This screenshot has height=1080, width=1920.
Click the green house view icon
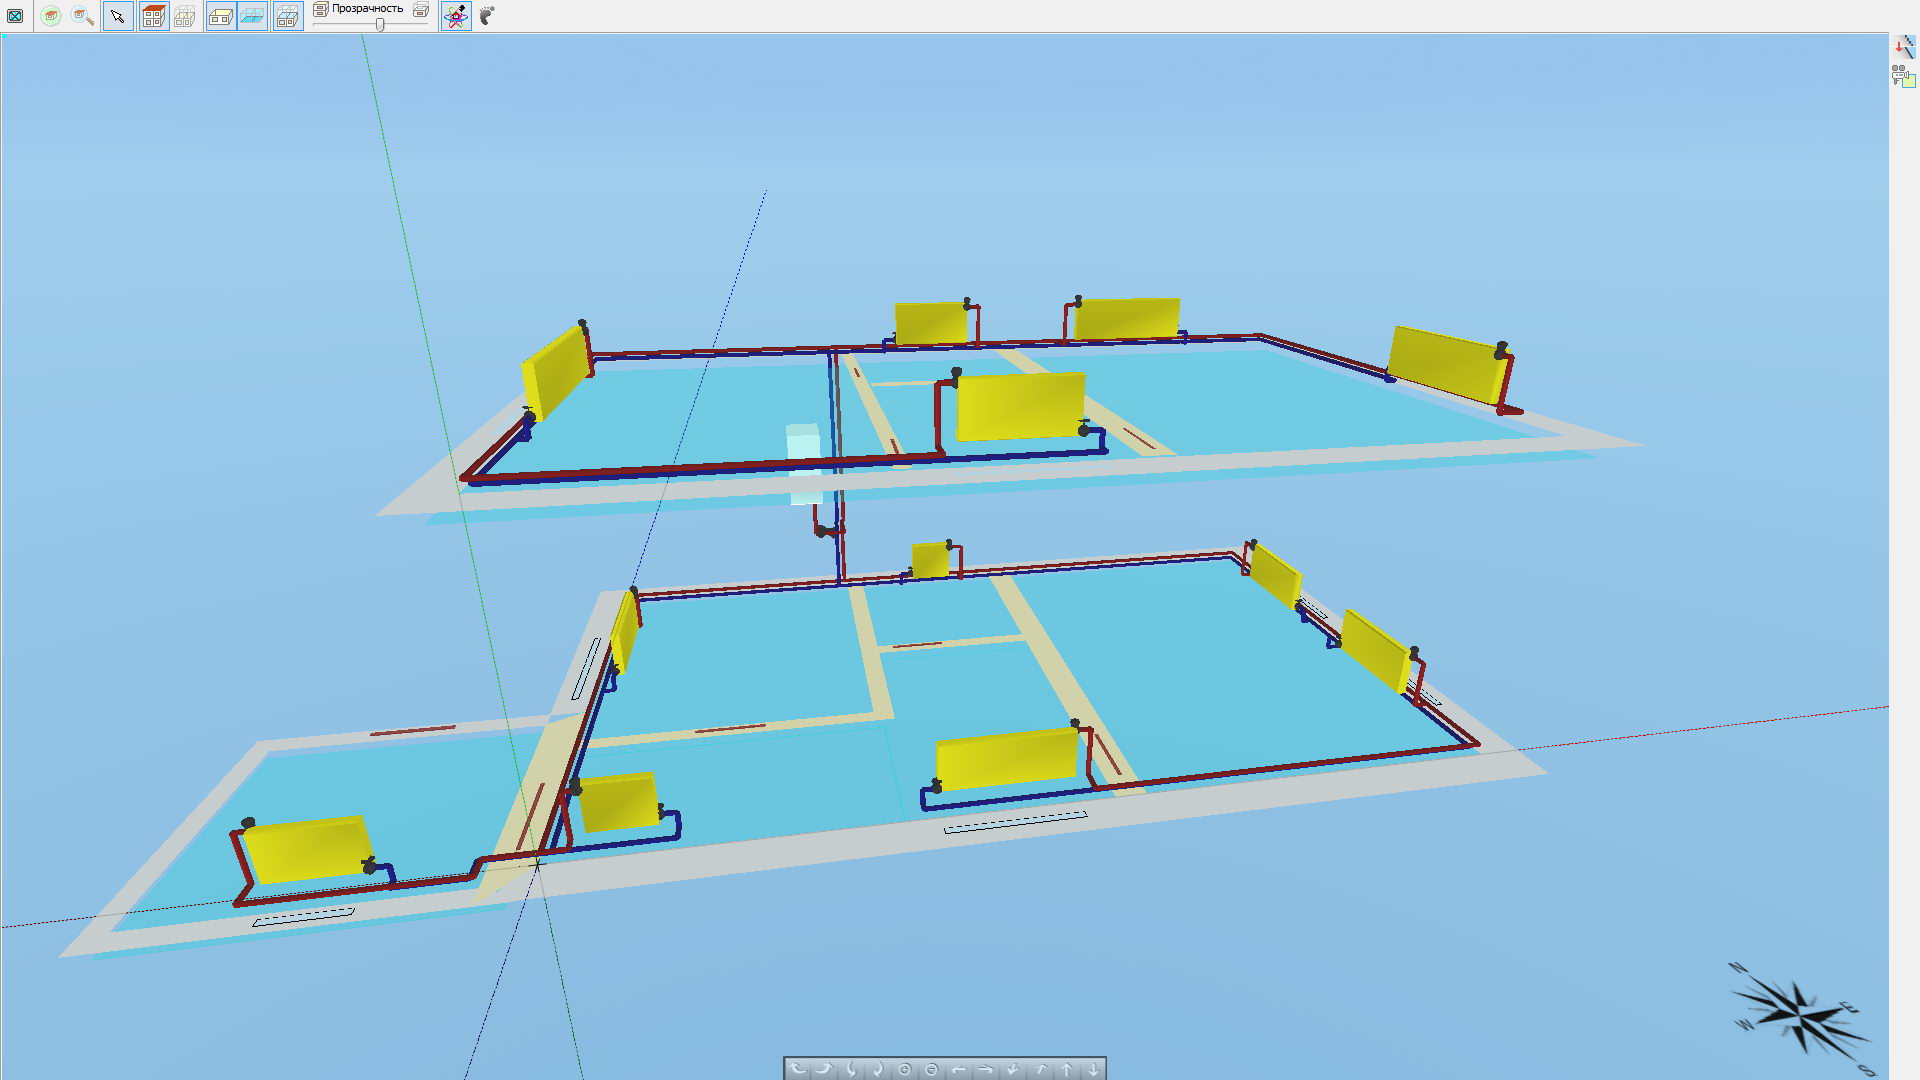tap(51, 16)
